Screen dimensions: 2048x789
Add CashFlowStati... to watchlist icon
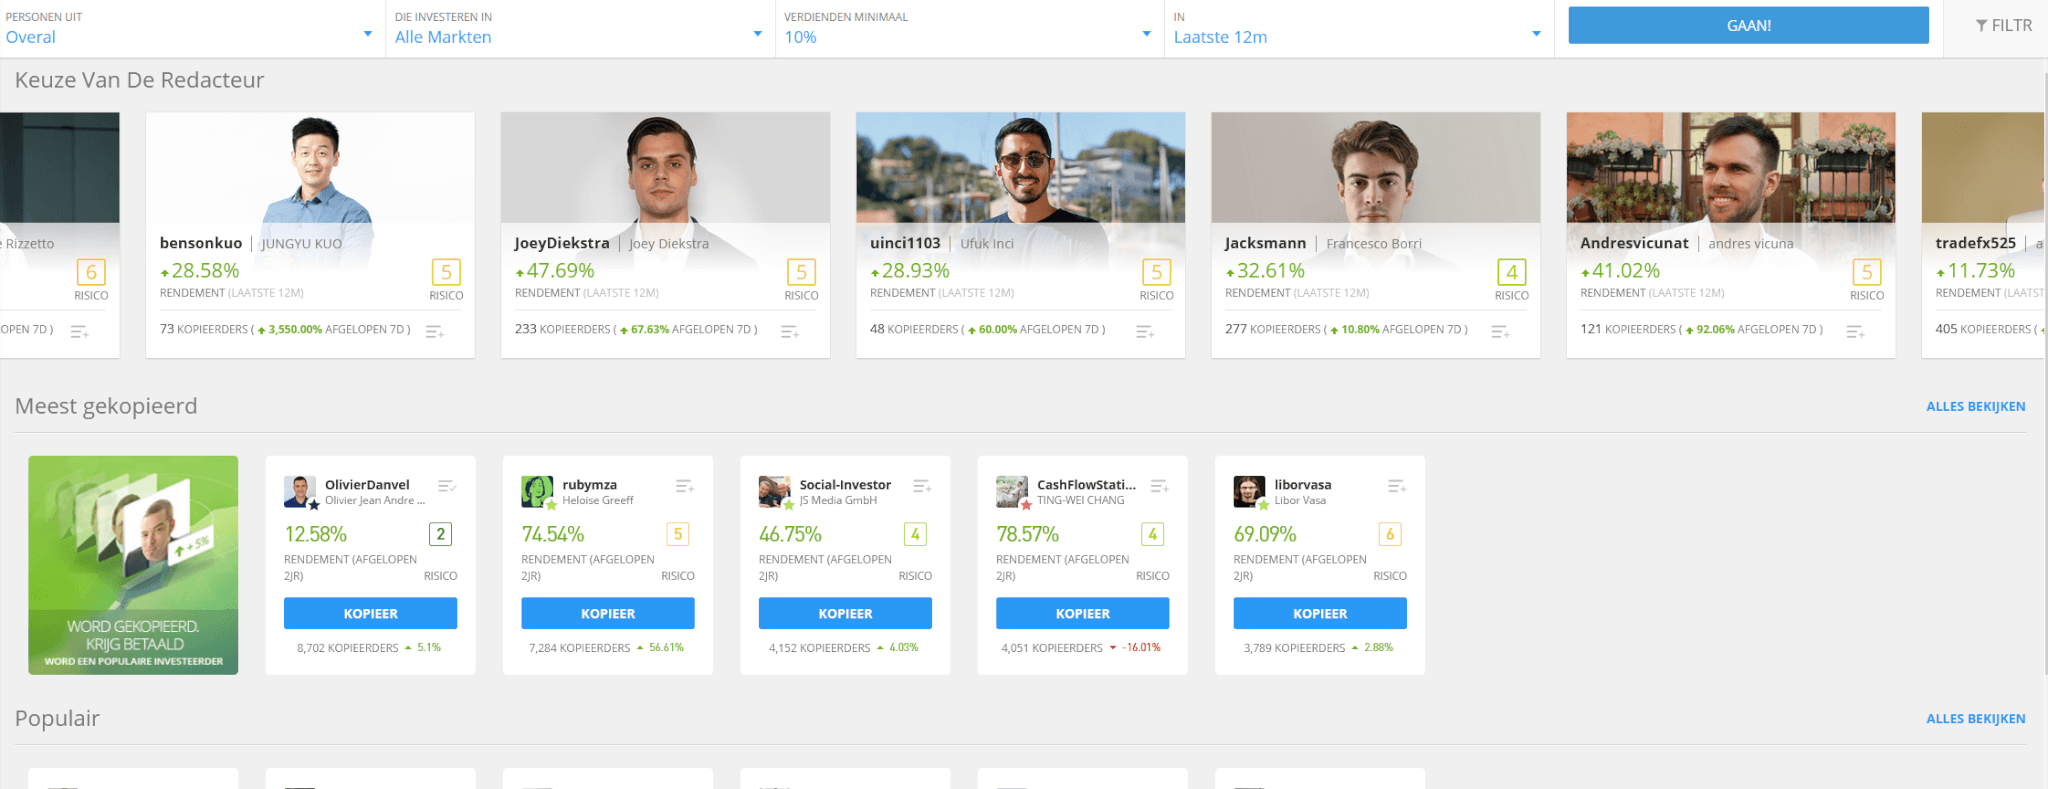pyautogui.click(x=1159, y=486)
